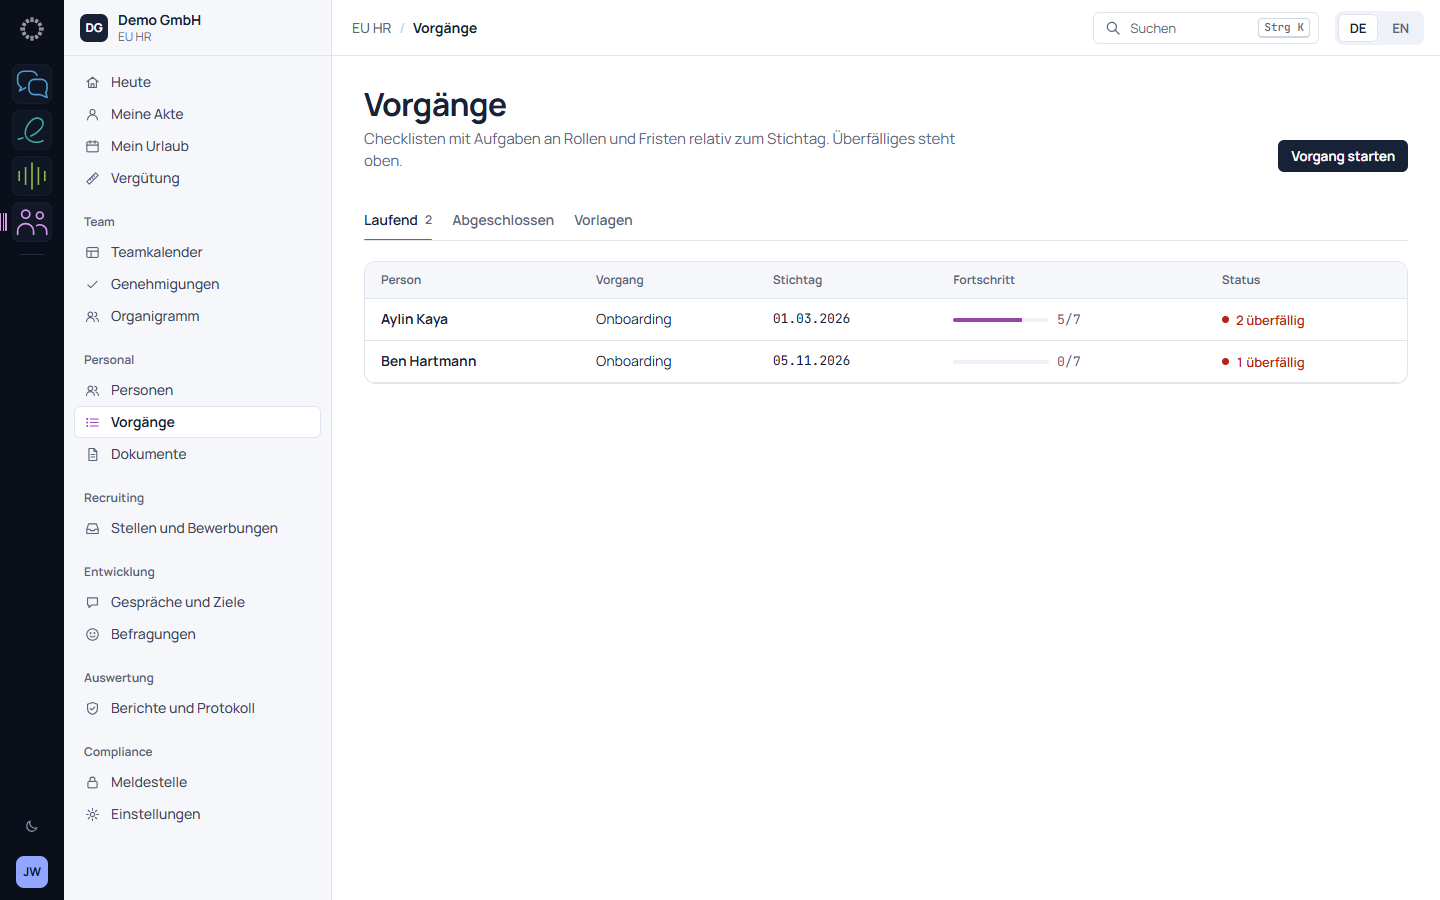This screenshot has height=900, width=1440.
Task: Click Ben Hartmann's 0/7 progress bar
Action: pos(1001,362)
